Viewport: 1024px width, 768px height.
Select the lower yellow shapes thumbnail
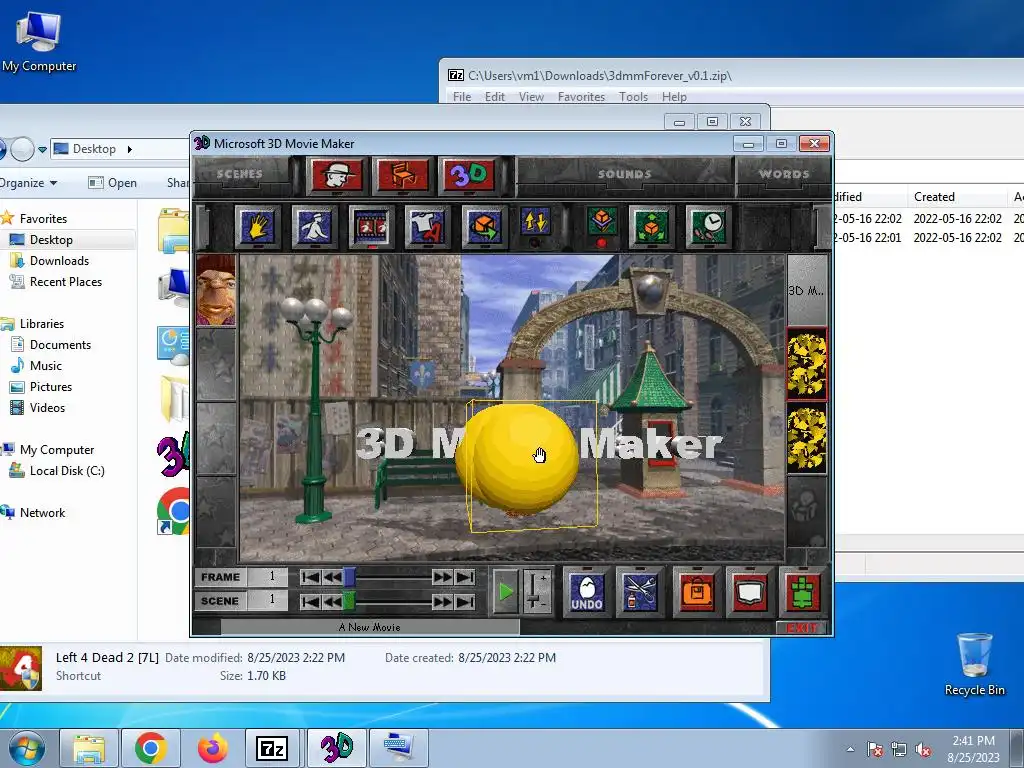point(807,438)
